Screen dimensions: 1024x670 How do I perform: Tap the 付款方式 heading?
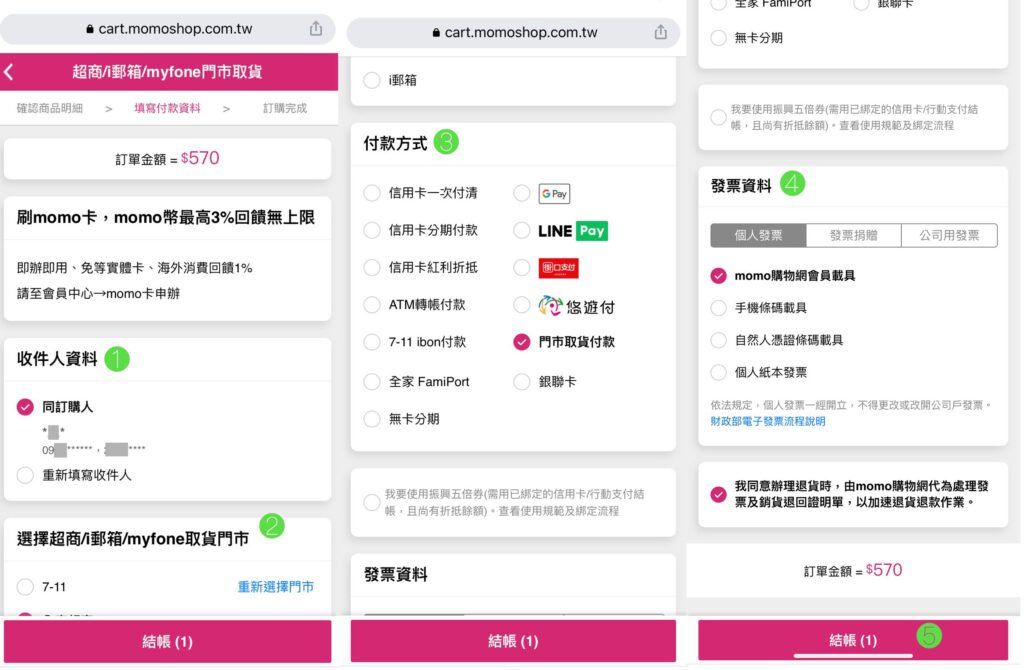(395, 143)
